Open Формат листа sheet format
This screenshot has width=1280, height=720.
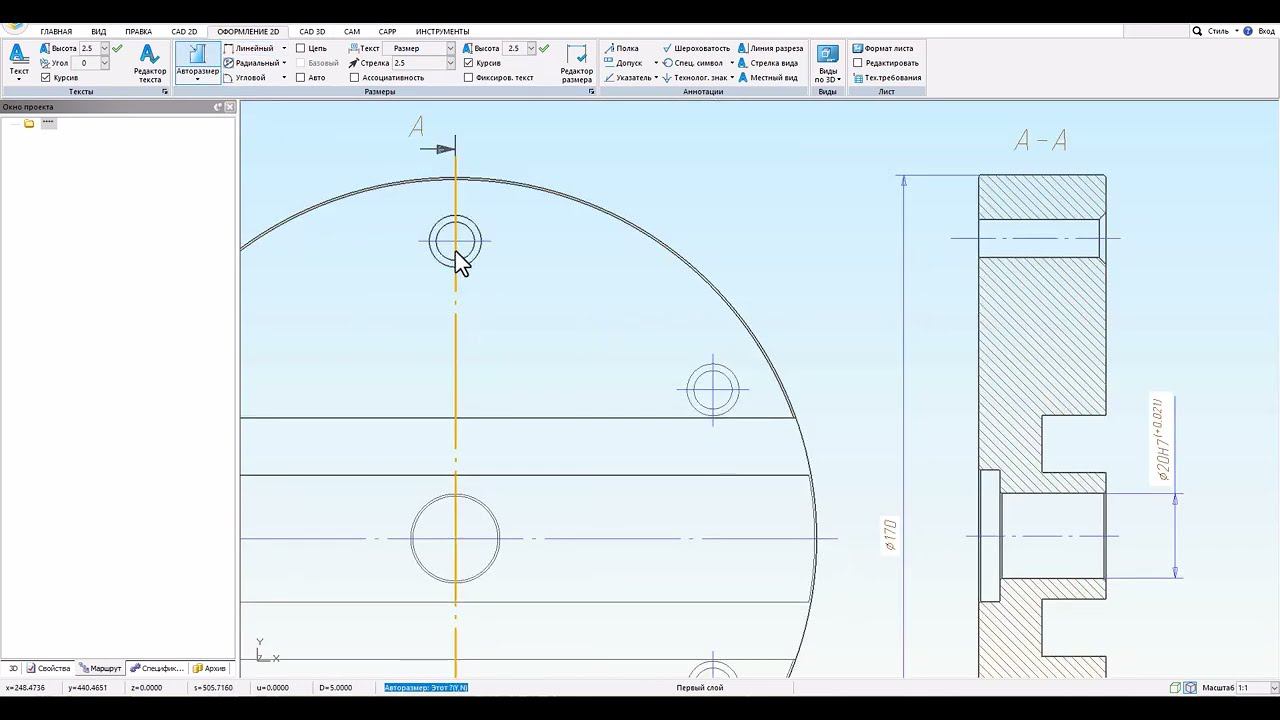click(882, 48)
